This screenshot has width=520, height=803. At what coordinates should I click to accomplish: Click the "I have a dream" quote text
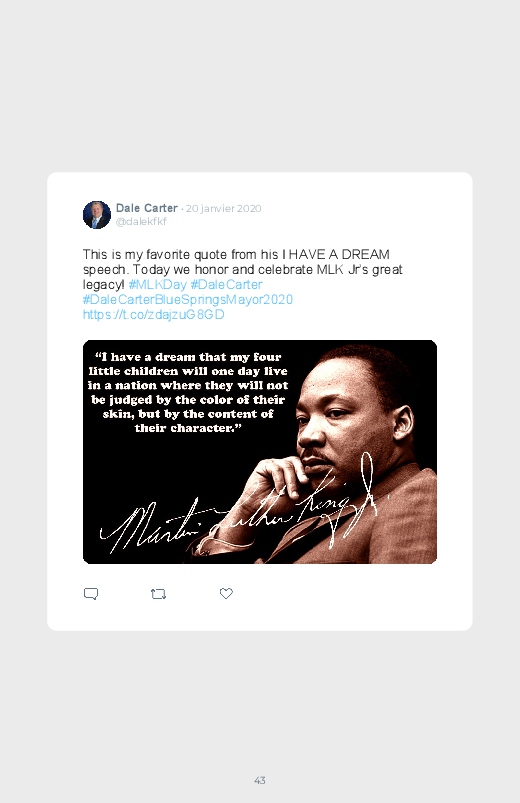click(188, 392)
